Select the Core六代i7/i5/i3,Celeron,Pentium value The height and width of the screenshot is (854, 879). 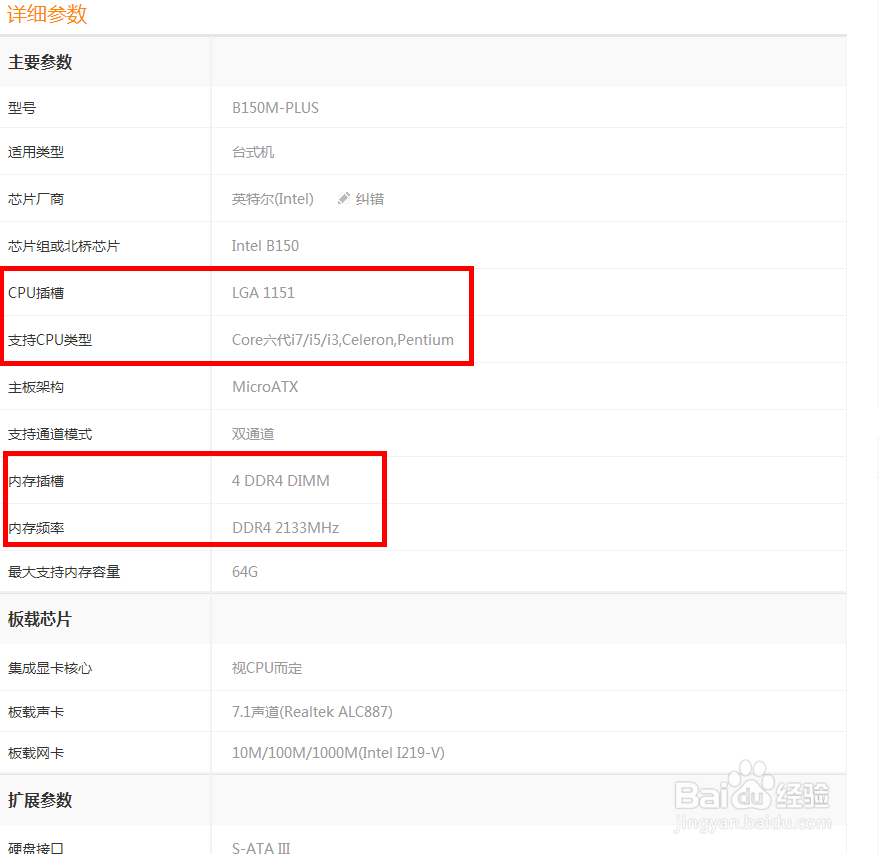343,340
